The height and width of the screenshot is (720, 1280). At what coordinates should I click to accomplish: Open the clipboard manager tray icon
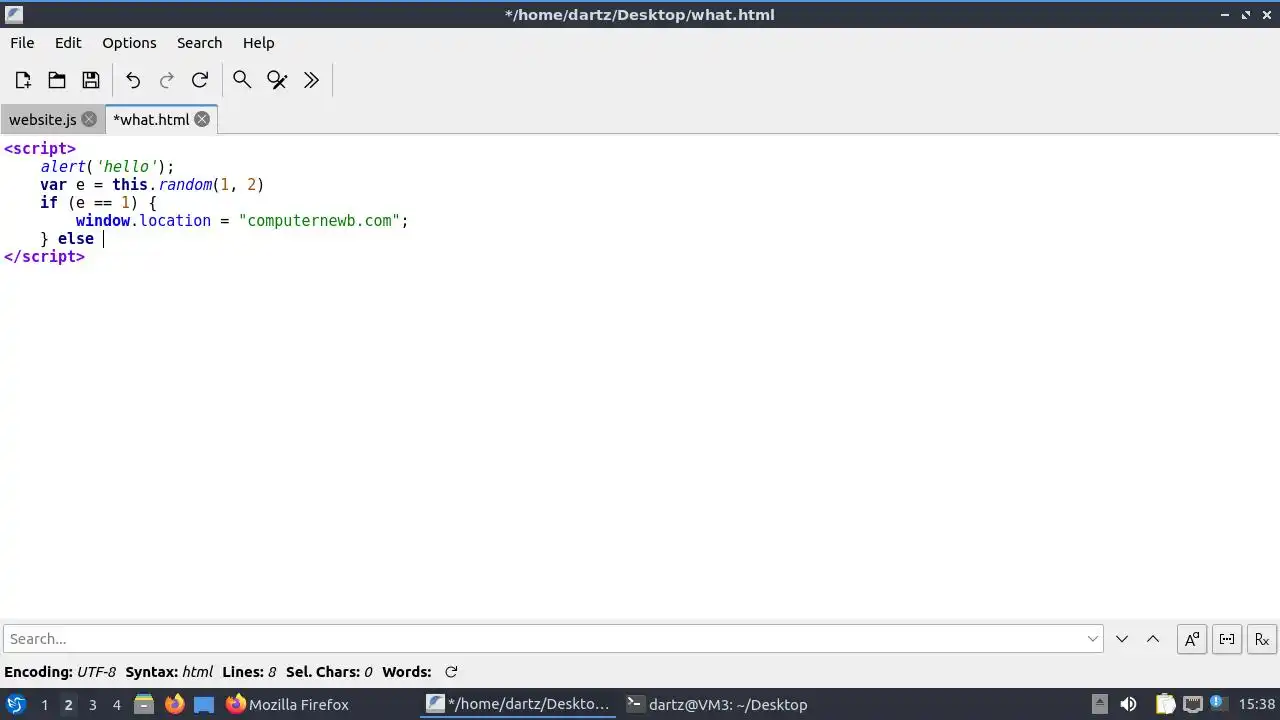point(1164,704)
